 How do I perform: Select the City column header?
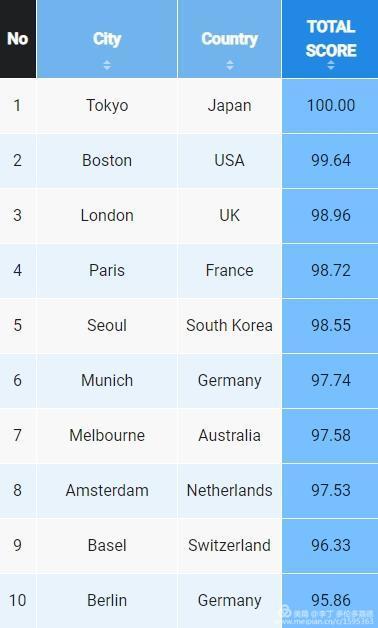pos(107,39)
